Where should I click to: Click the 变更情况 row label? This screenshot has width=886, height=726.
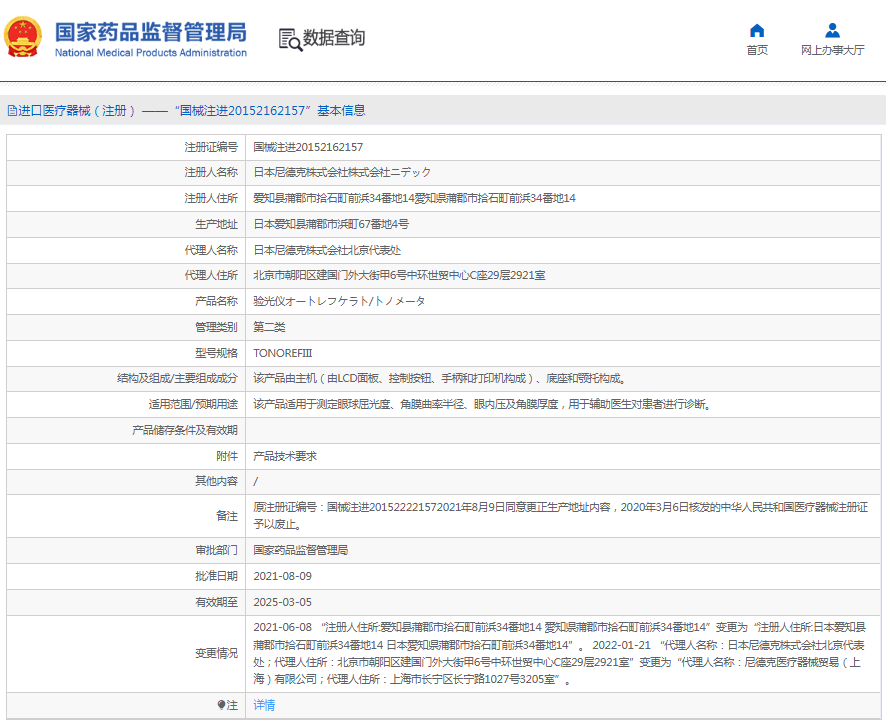click(216, 653)
